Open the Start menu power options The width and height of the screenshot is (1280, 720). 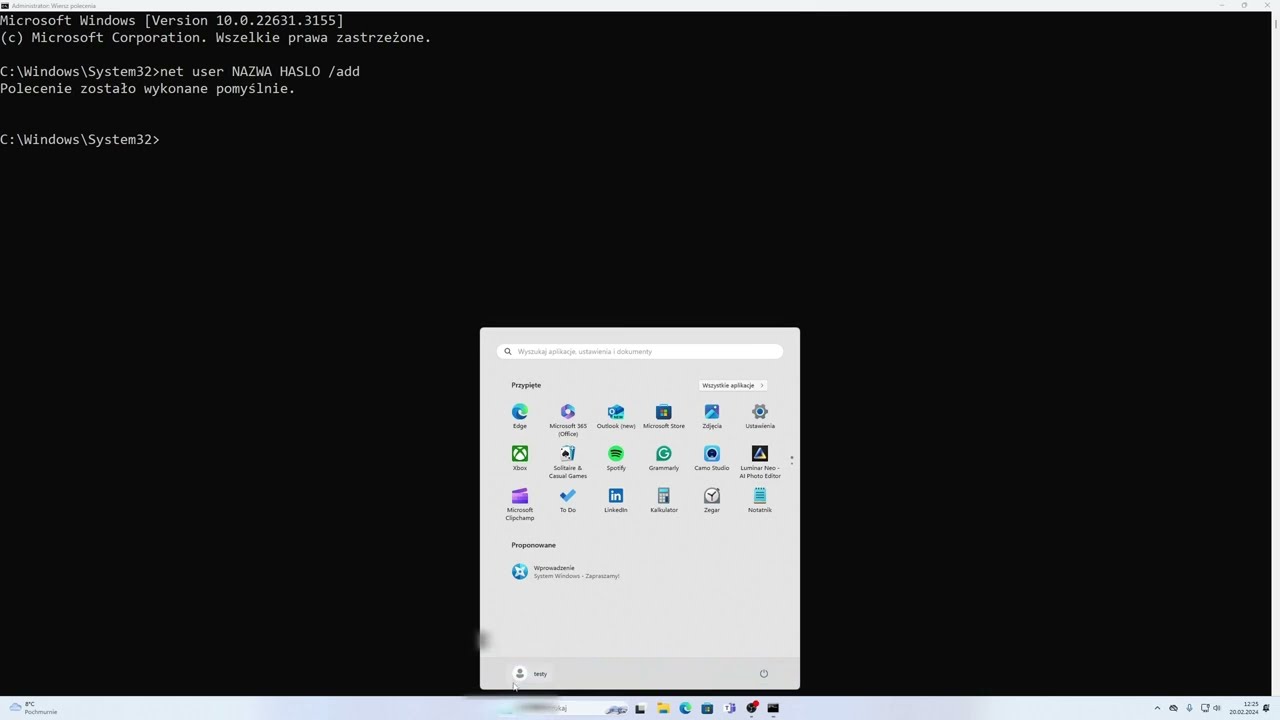(763, 674)
